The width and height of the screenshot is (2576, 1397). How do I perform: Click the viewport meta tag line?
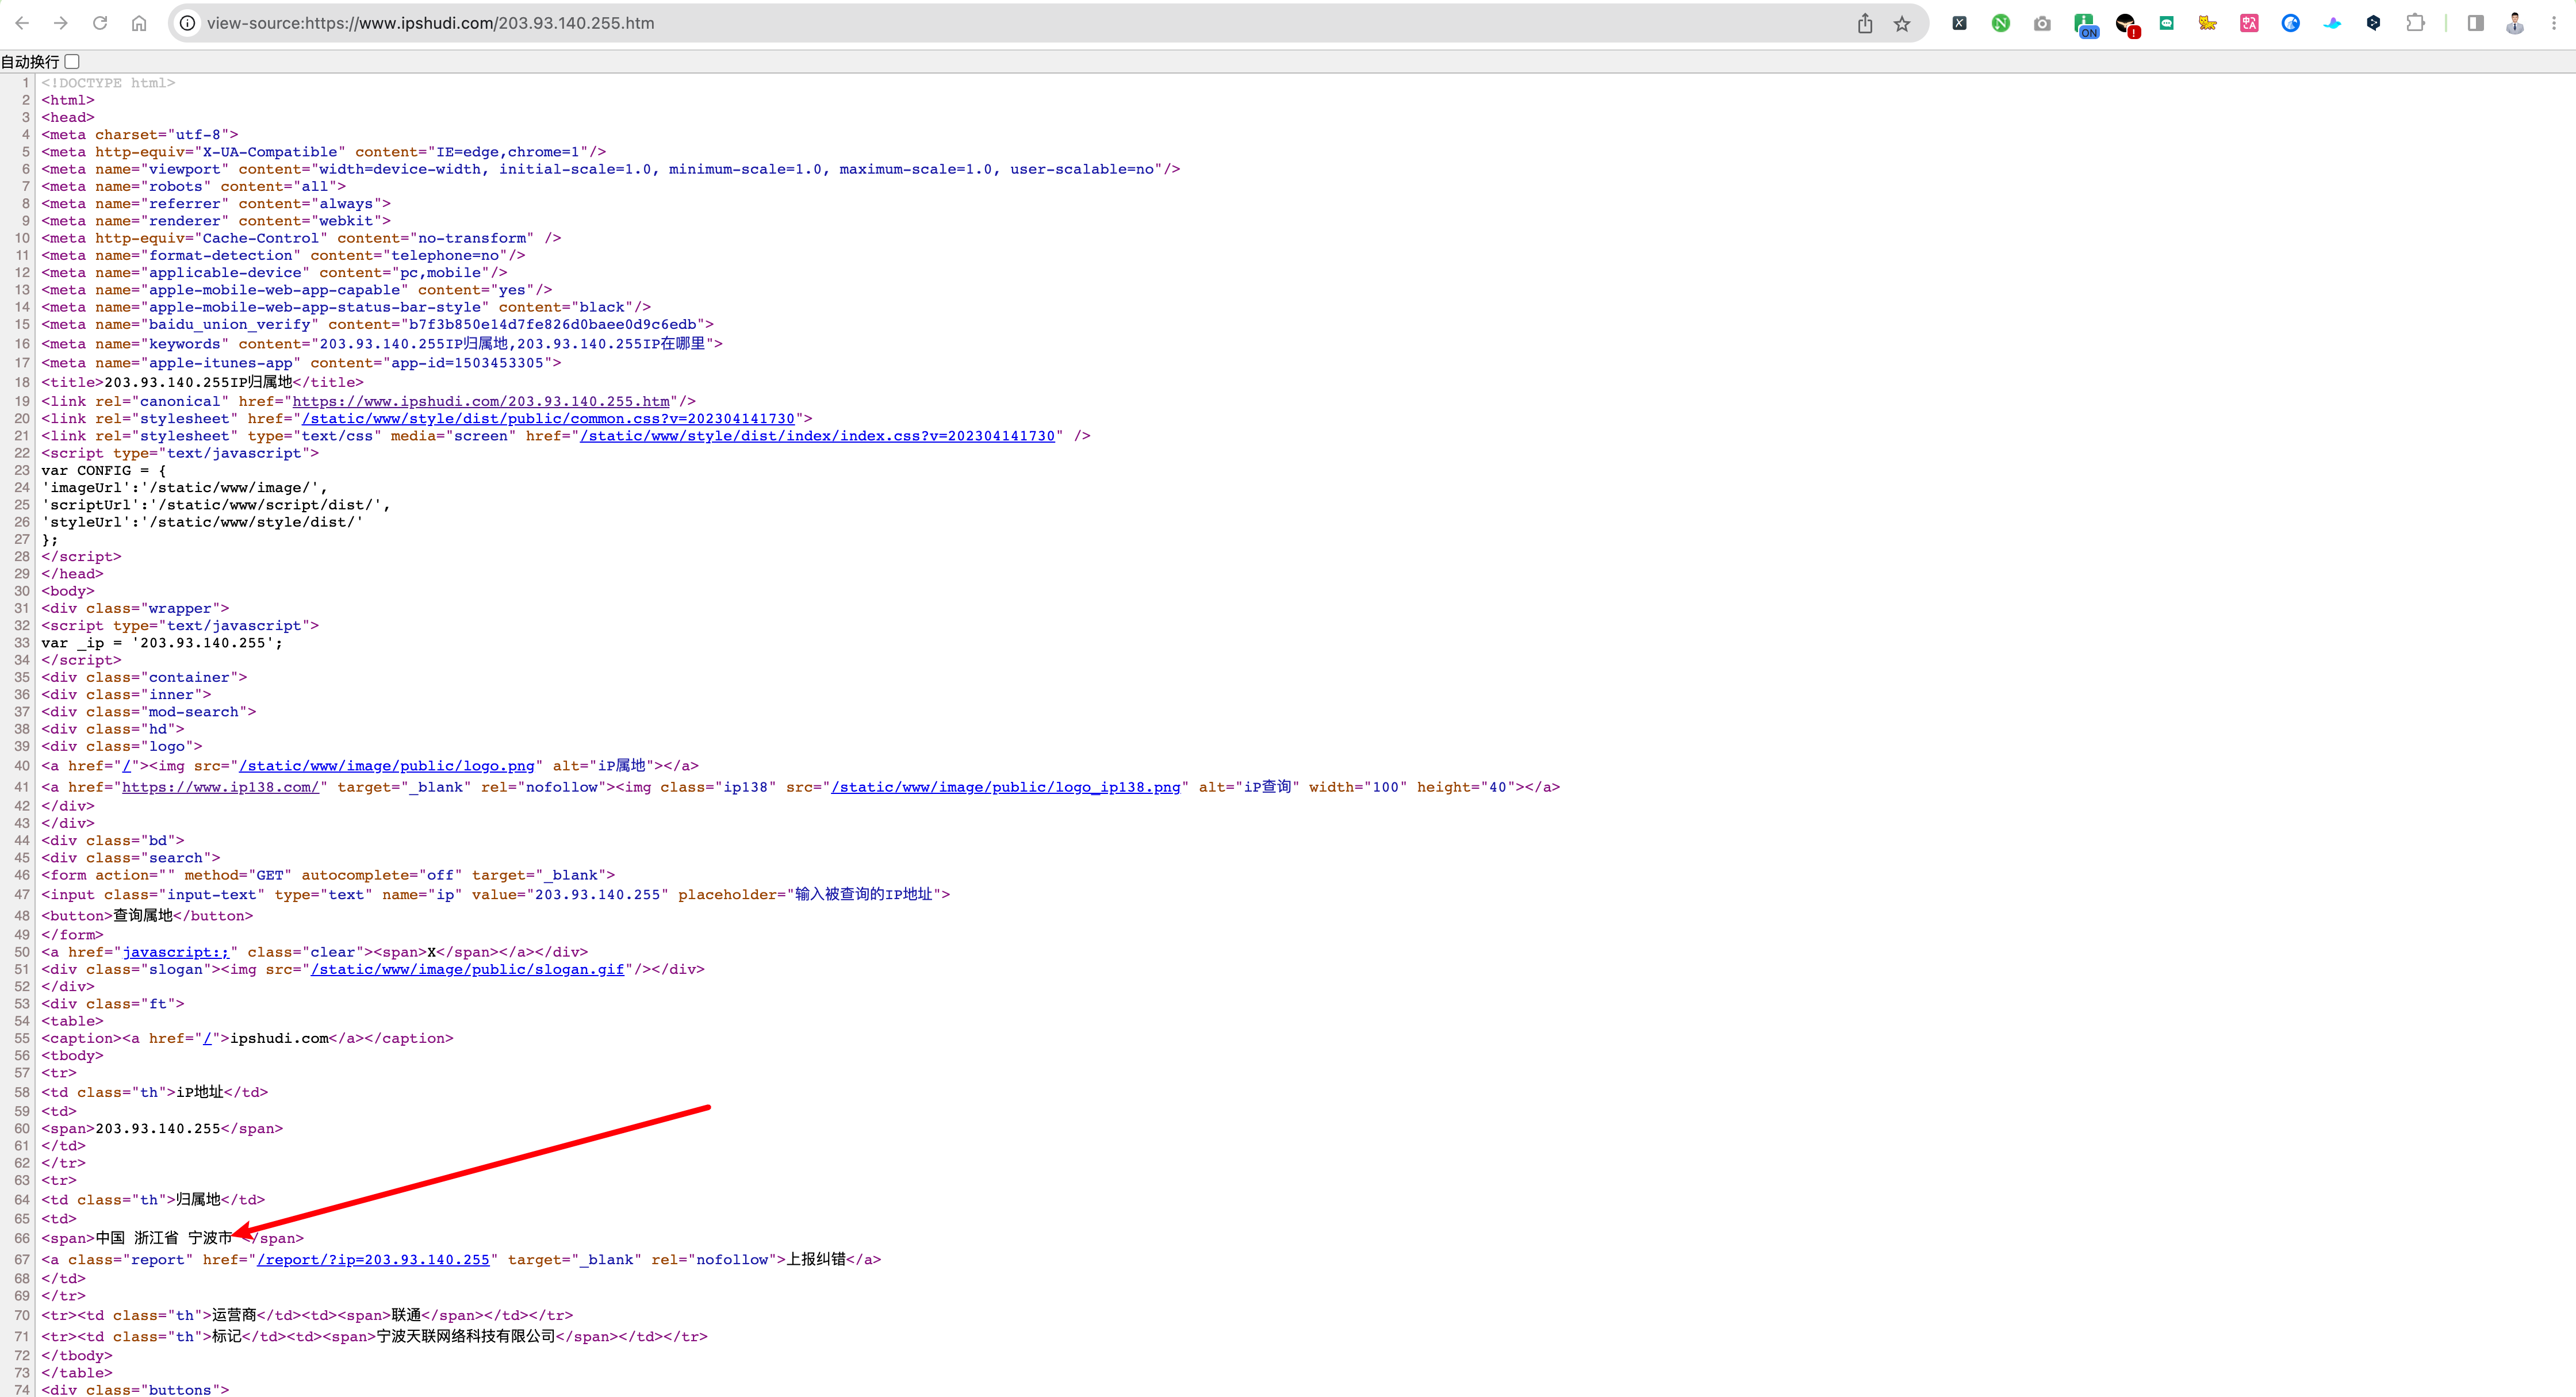[611, 169]
